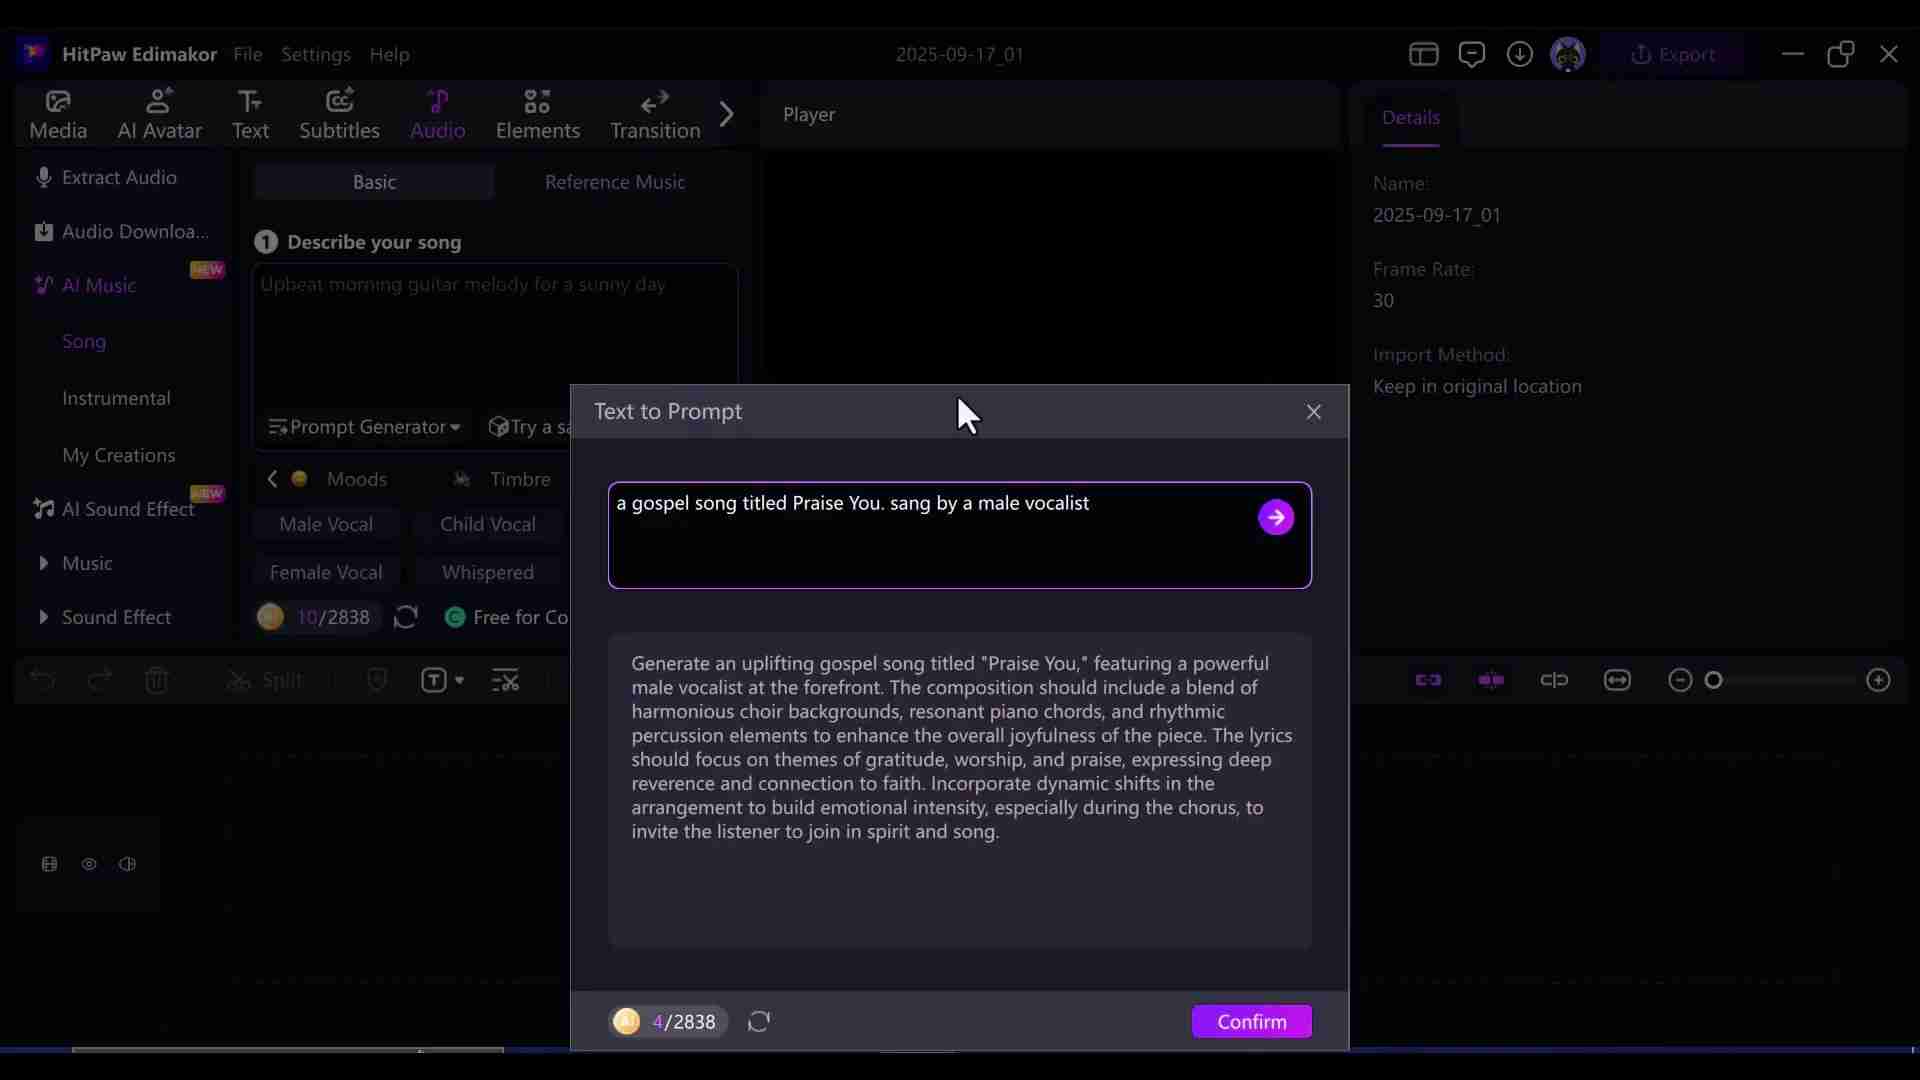
Task: Submit prompt with purple arrow button
Action: click(x=1275, y=517)
